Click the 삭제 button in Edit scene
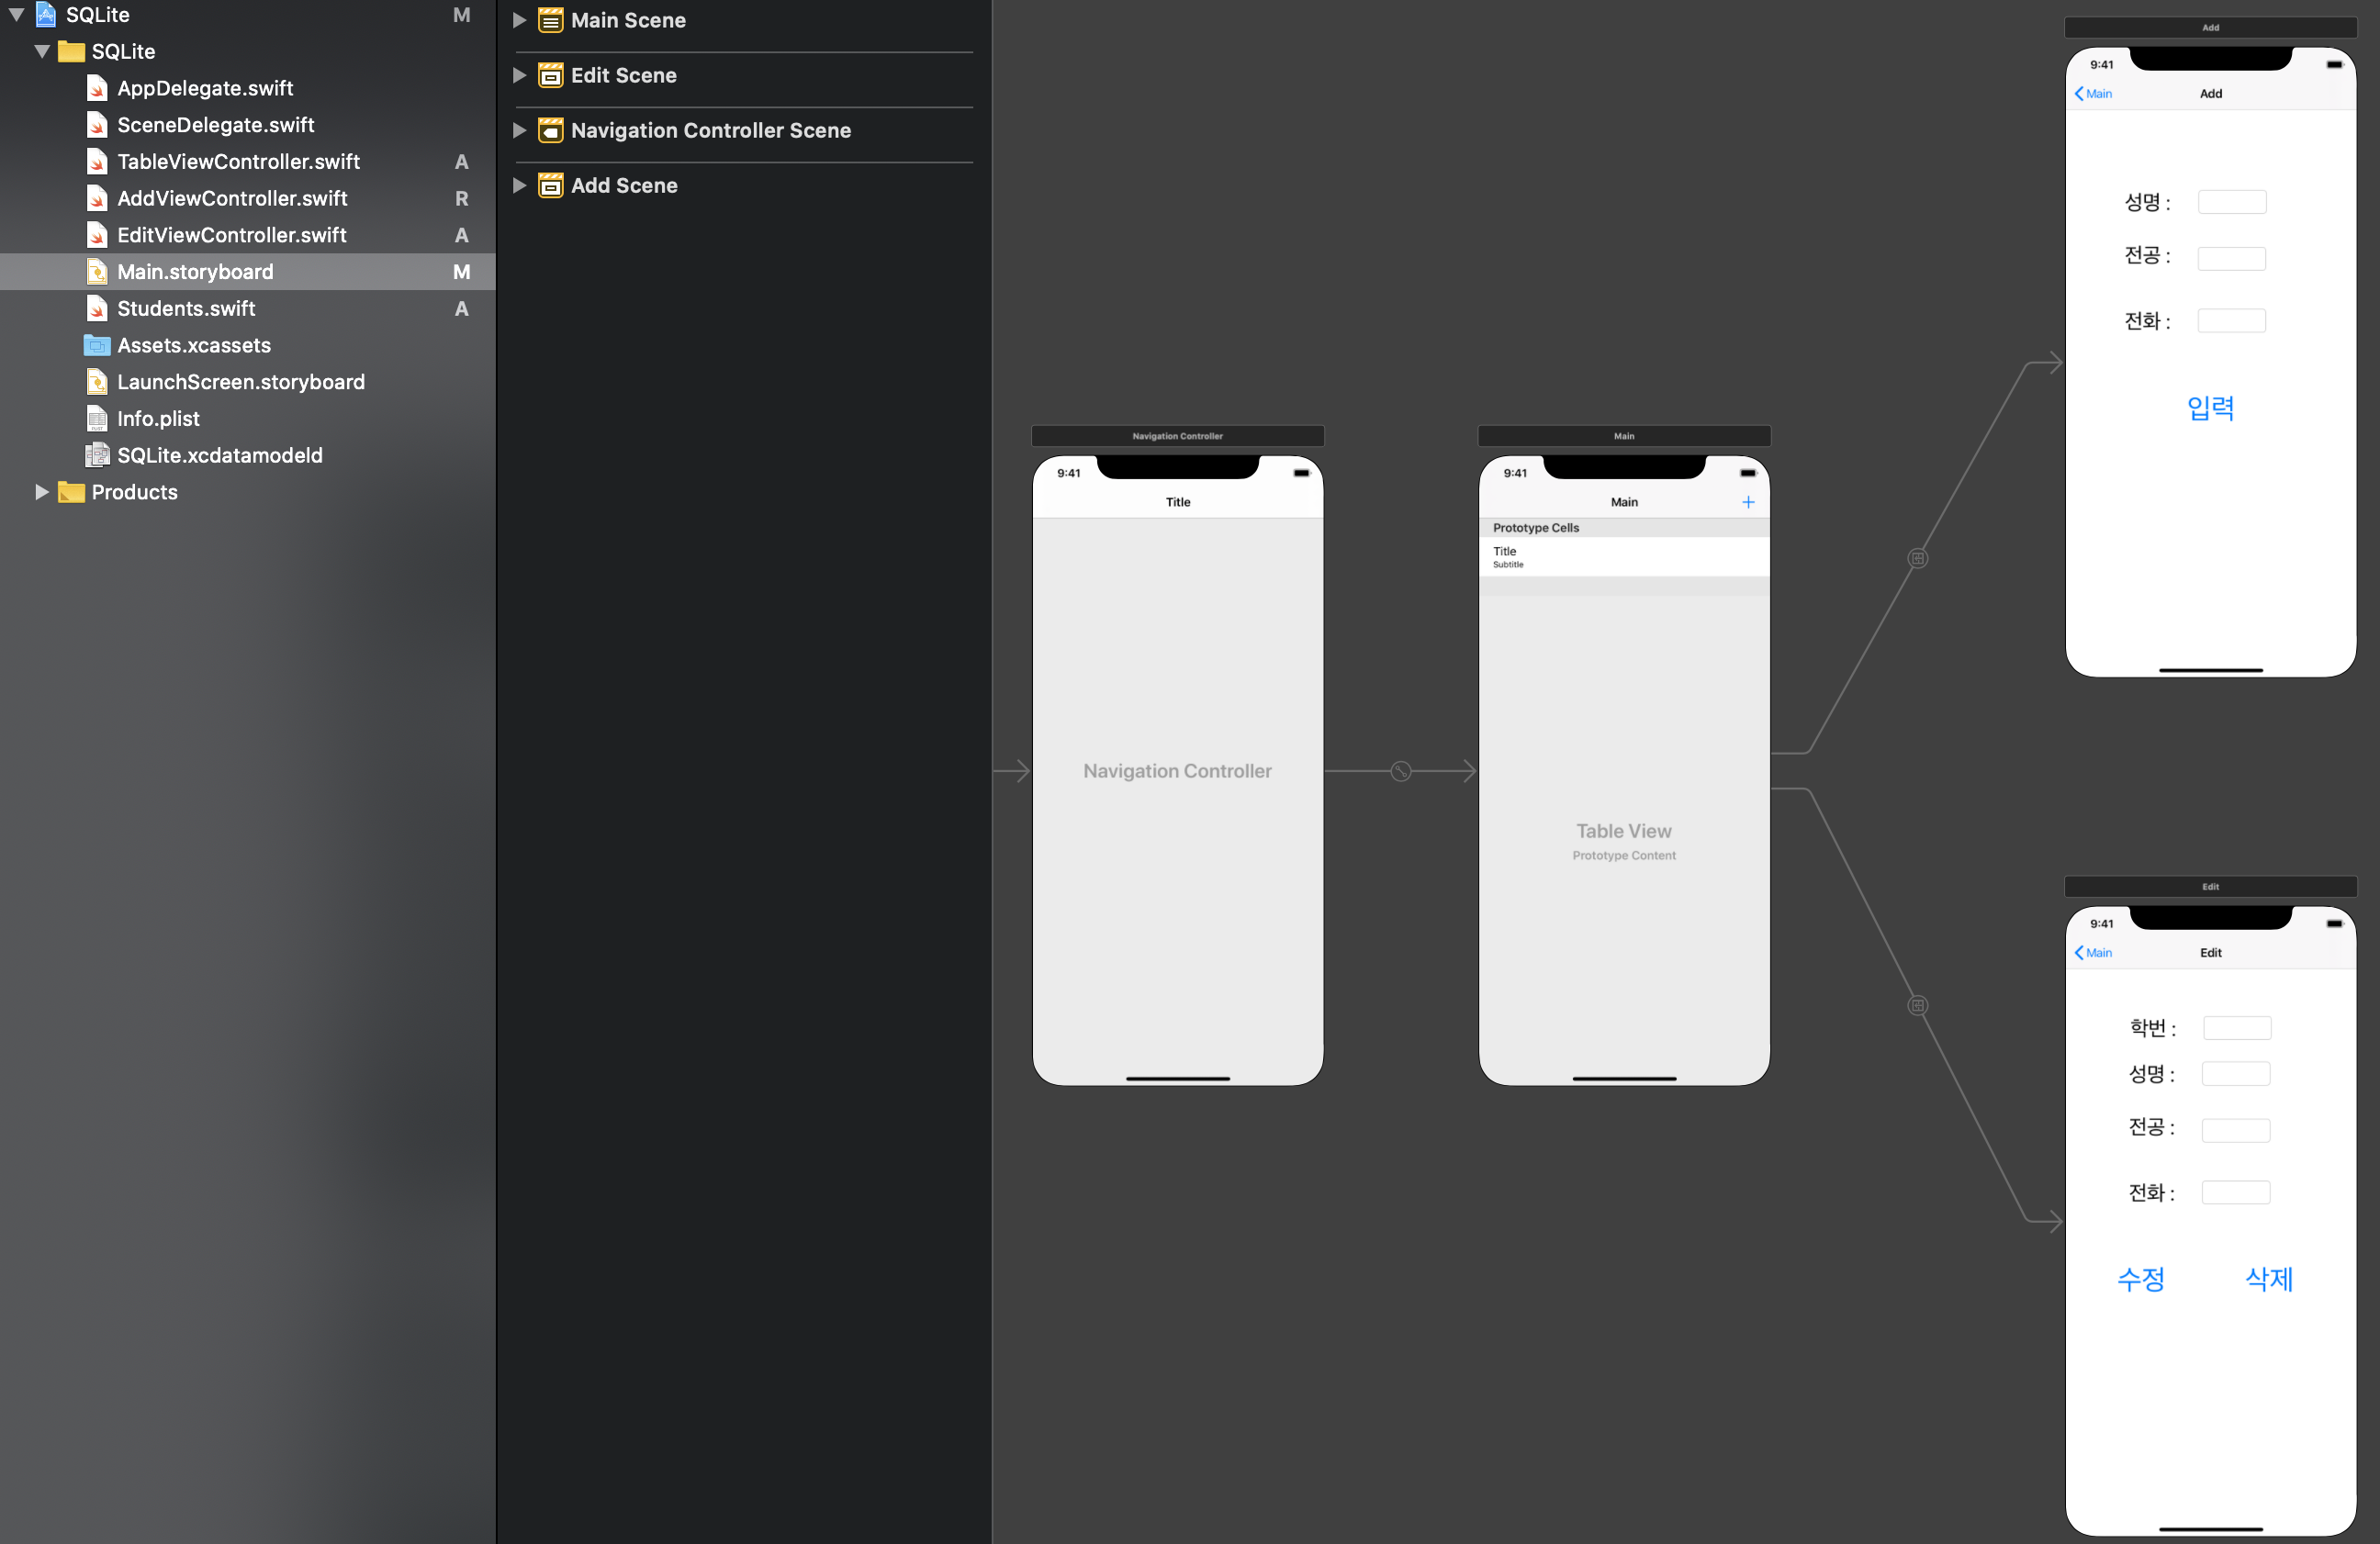The width and height of the screenshot is (2380, 1544). click(x=2268, y=1279)
